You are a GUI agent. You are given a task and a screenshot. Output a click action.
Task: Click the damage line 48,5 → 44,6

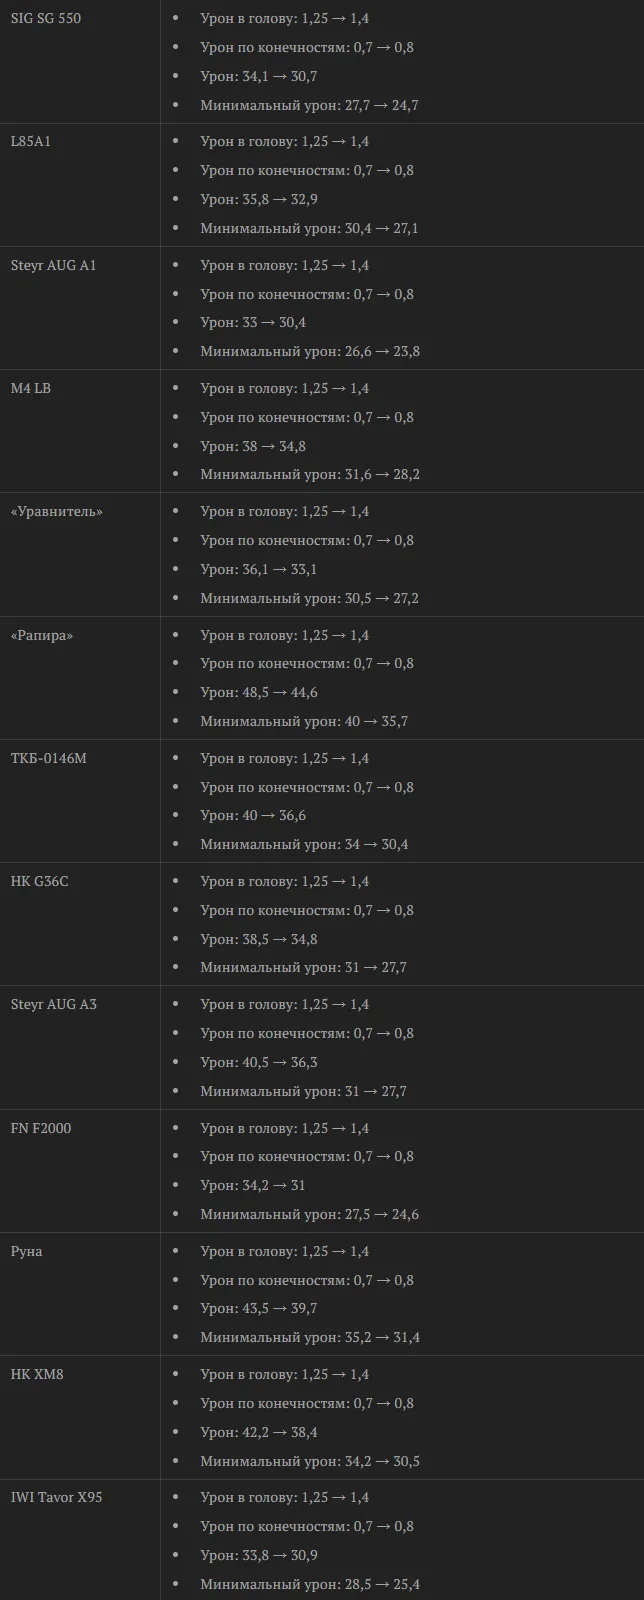[259, 692]
